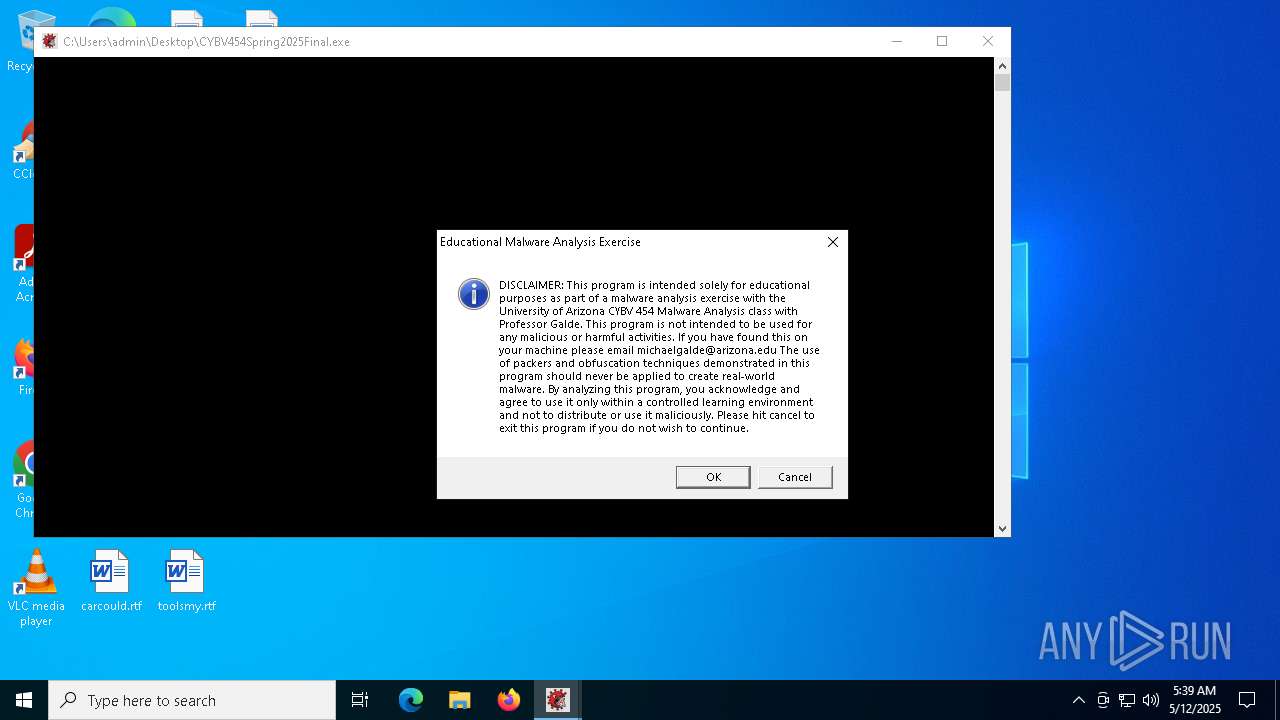
Task: Select the toolsmy.rtf desktop file
Action: (186, 581)
